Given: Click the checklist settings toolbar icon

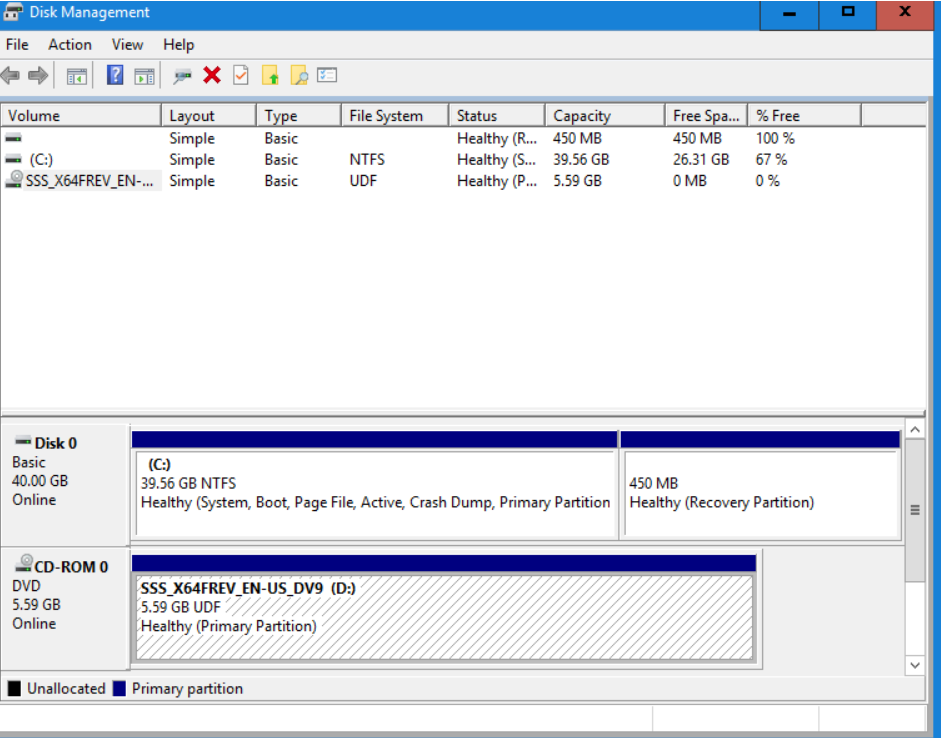Looking at the screenshot, I should click(x=328, y=75).
